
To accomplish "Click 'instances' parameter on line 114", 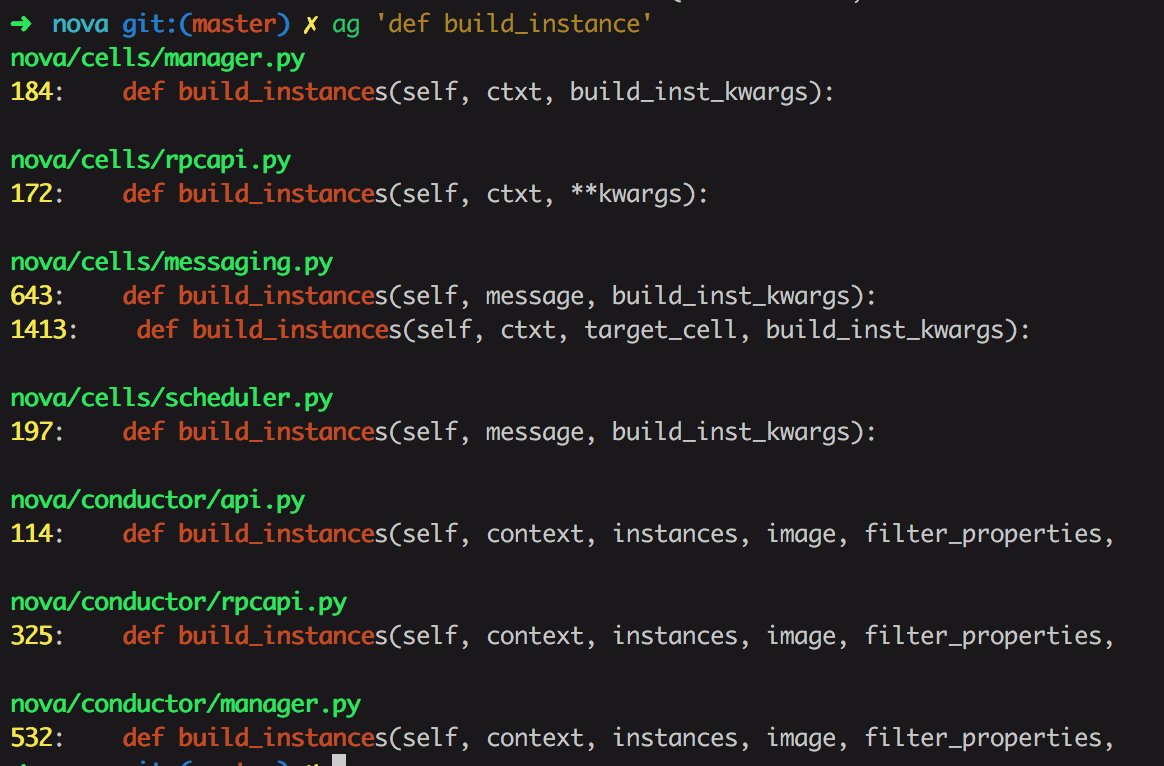I will (675, 534).
